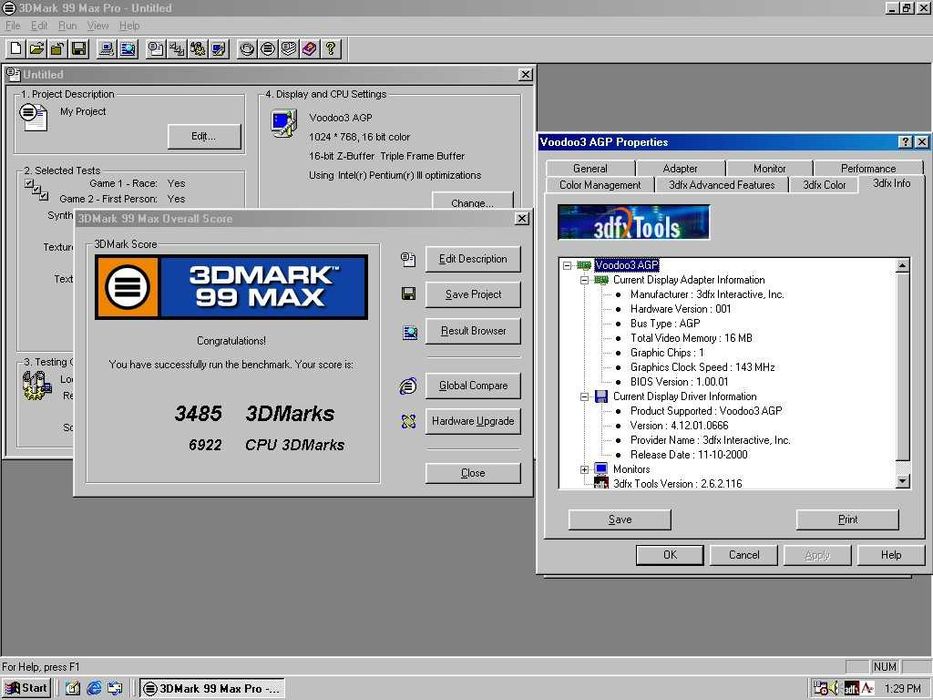Click the 3dfx Tools banner image
Screen dimensions: 933x700
(634, 222)
